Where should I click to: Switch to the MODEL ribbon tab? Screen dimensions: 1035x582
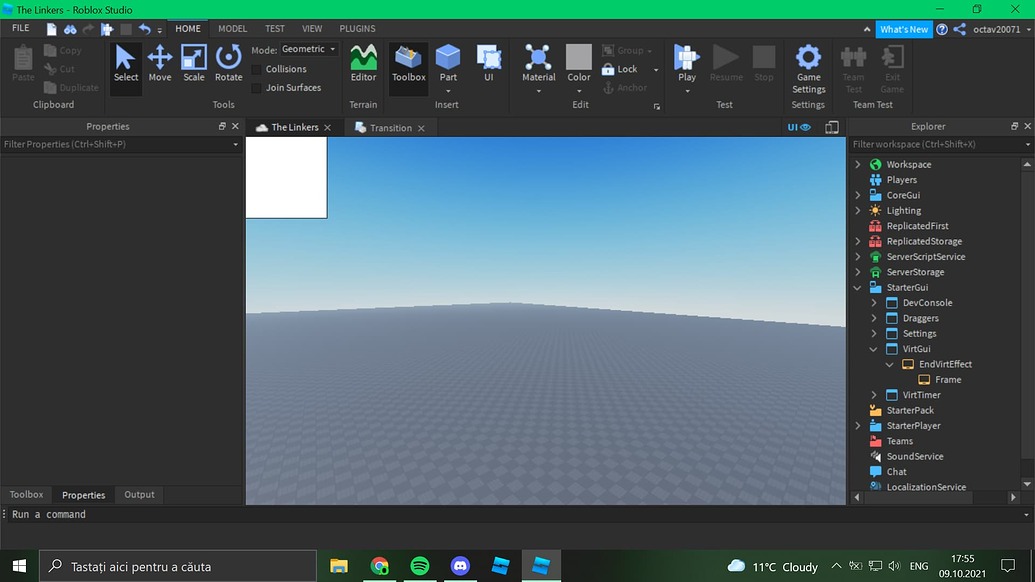232,29
